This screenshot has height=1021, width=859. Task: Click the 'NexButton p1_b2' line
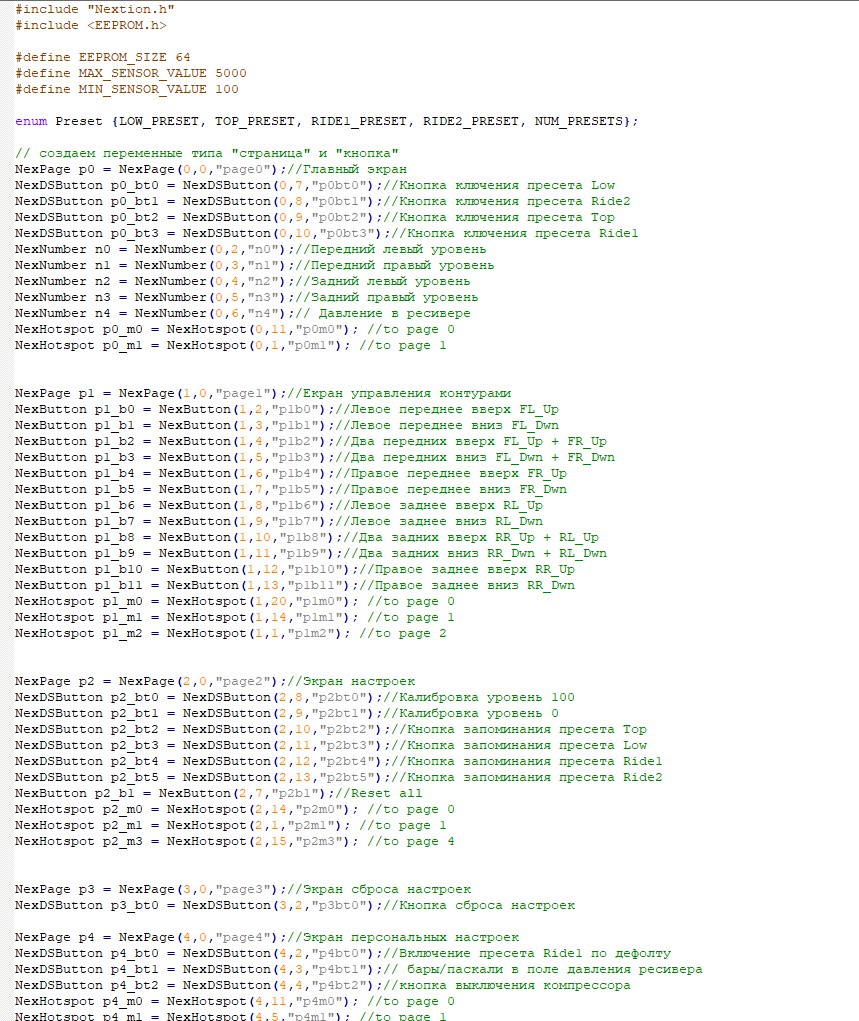point(311,441)
